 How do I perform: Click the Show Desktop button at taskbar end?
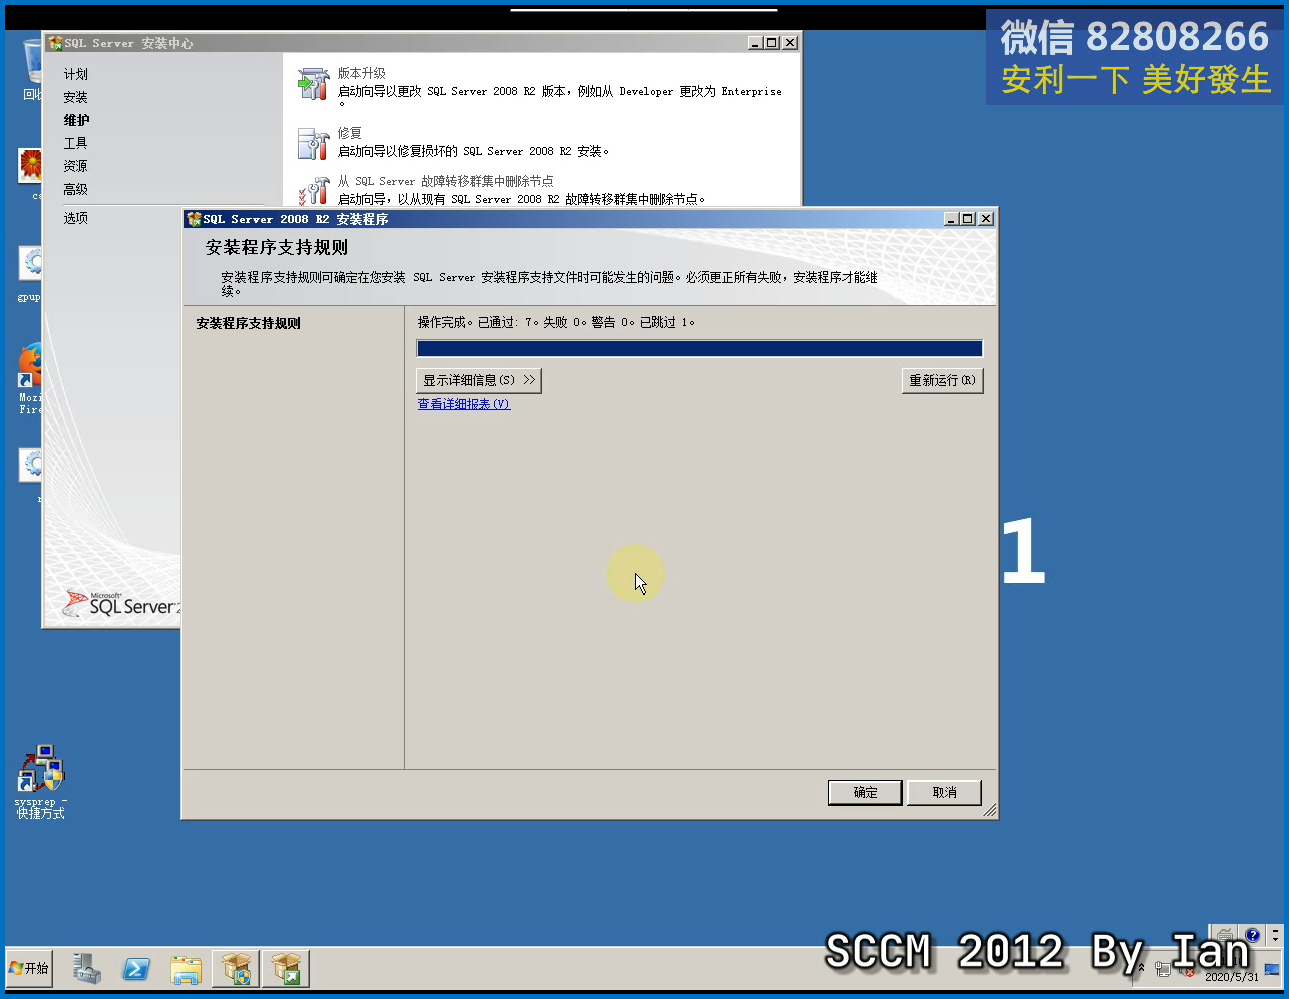(1272, 968)
